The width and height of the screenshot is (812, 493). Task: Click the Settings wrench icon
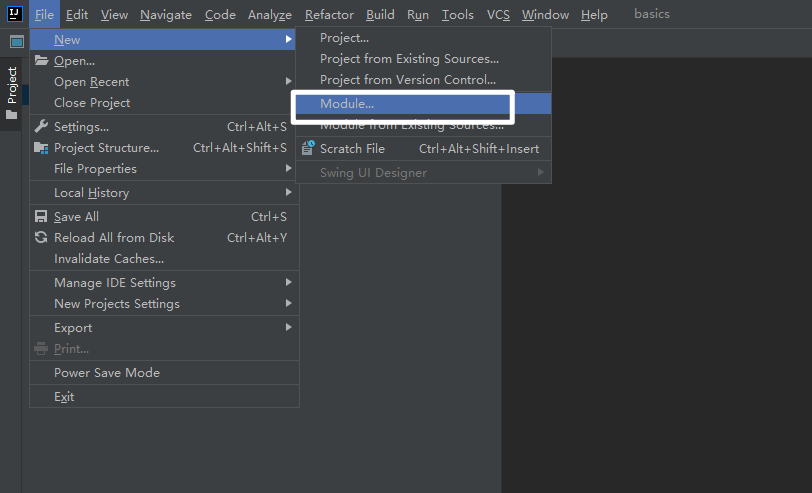point(41,126)
